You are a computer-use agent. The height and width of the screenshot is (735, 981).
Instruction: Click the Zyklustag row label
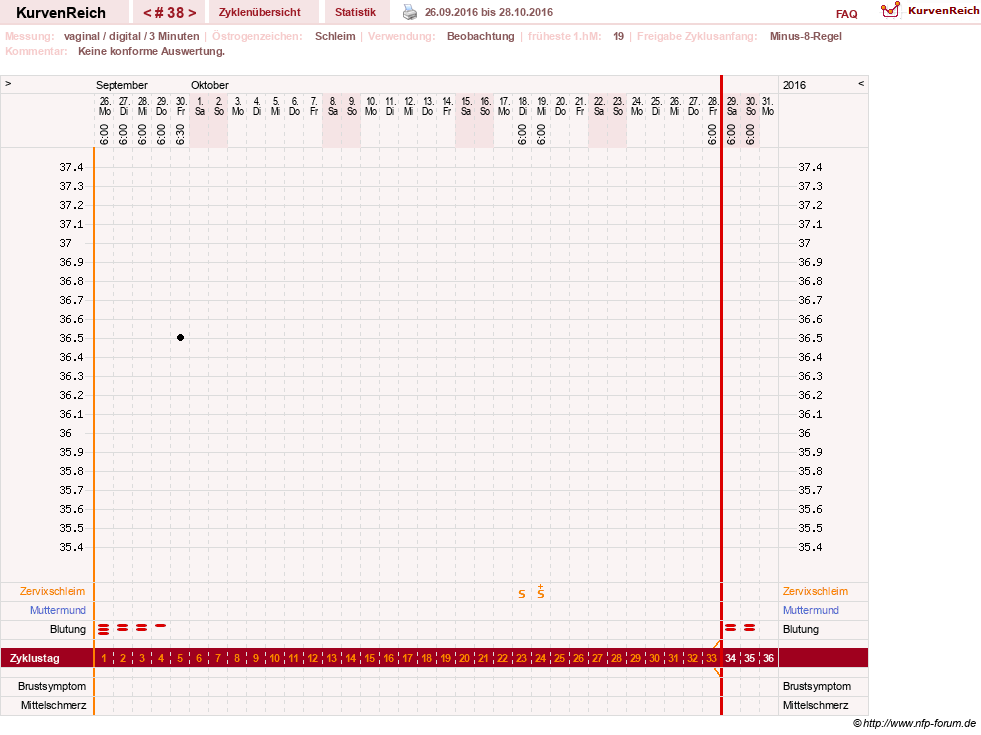point(34,658)
